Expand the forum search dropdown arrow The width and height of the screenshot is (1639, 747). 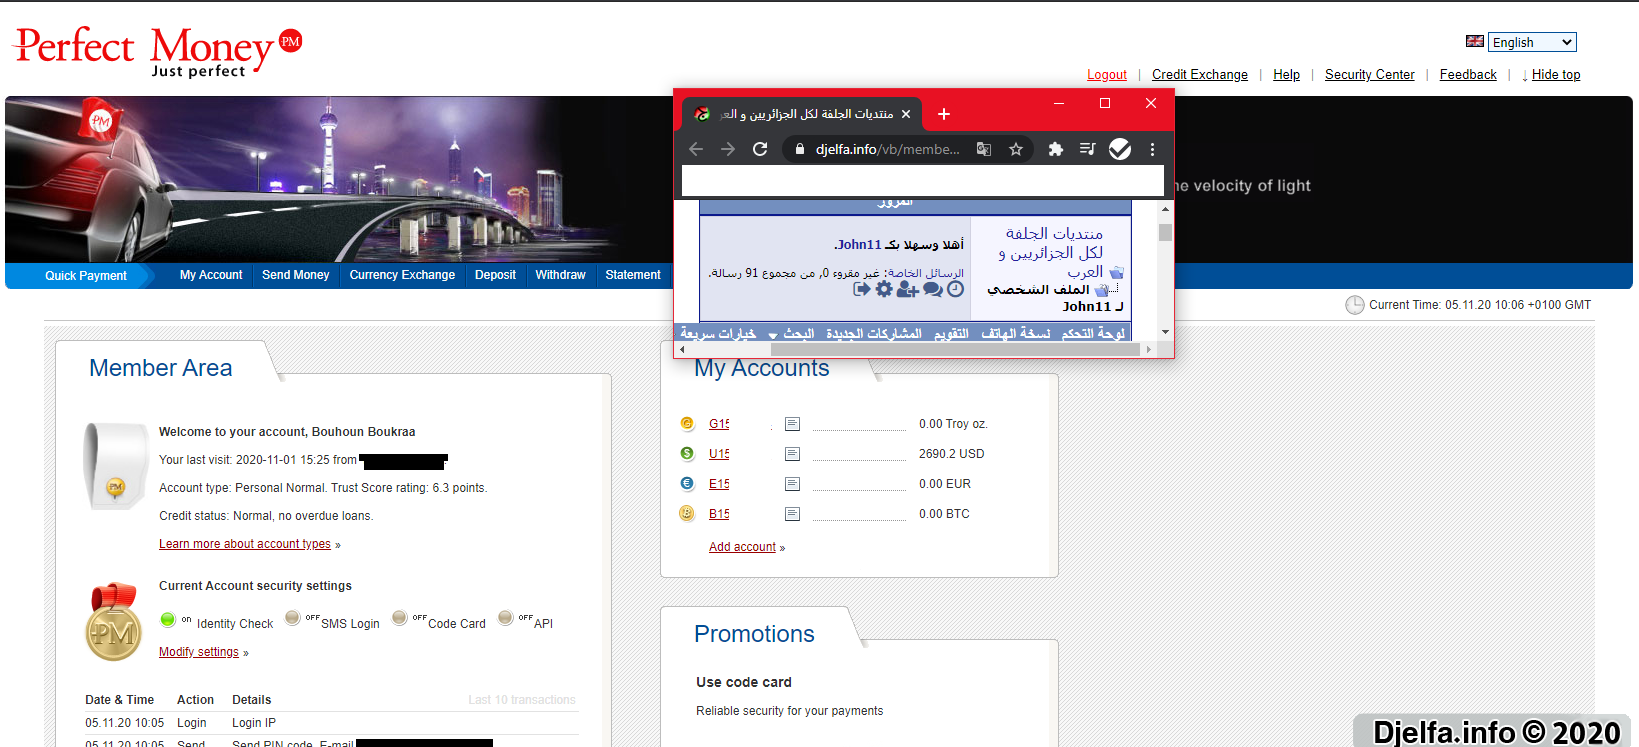pyautogui.click(x=772, y=335)
